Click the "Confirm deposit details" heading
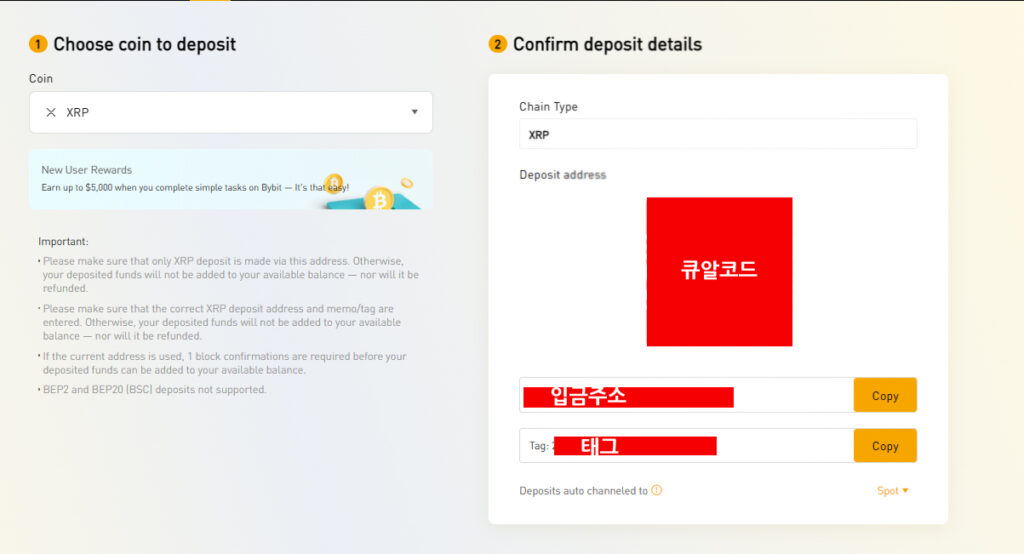 pos(607,44)
